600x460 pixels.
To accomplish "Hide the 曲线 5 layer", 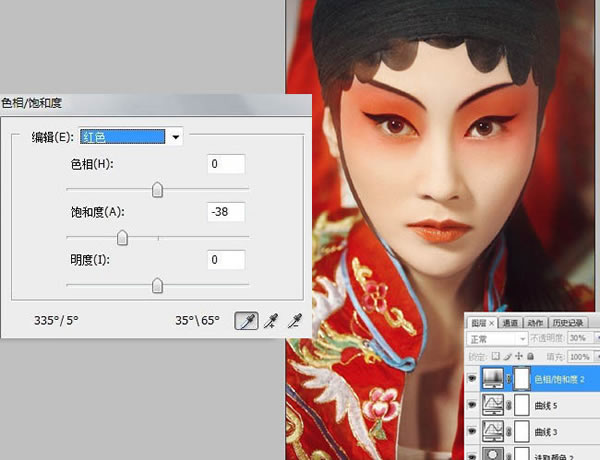I will [x=472, y=405].
